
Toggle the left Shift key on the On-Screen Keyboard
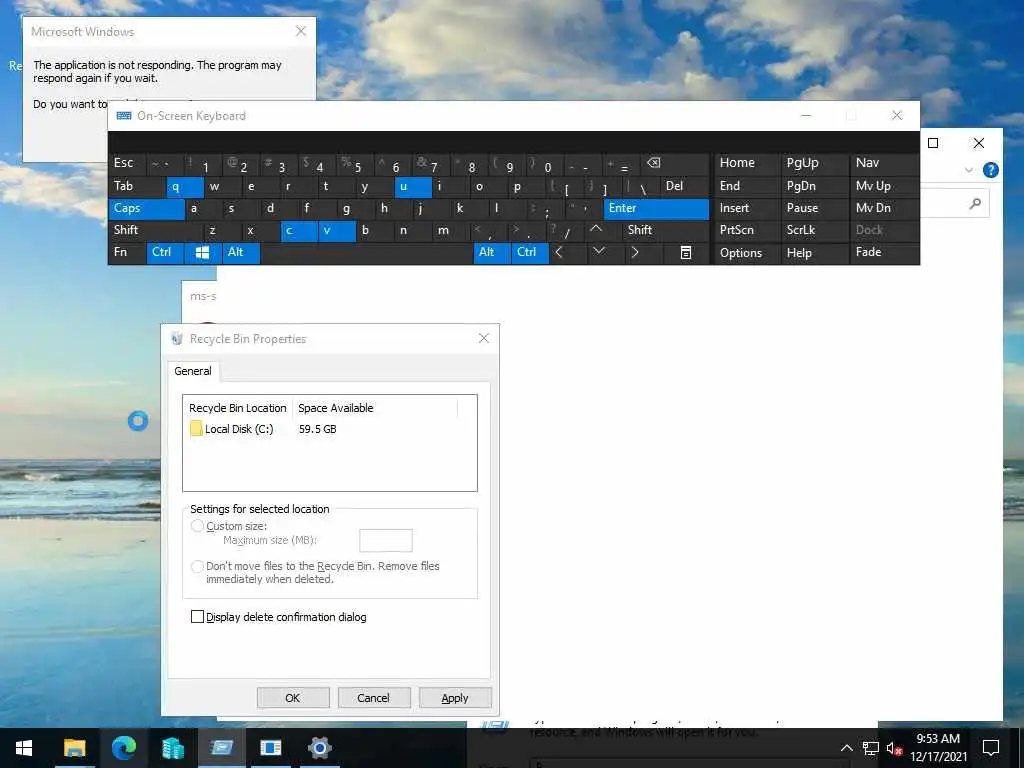pos(156,230)
